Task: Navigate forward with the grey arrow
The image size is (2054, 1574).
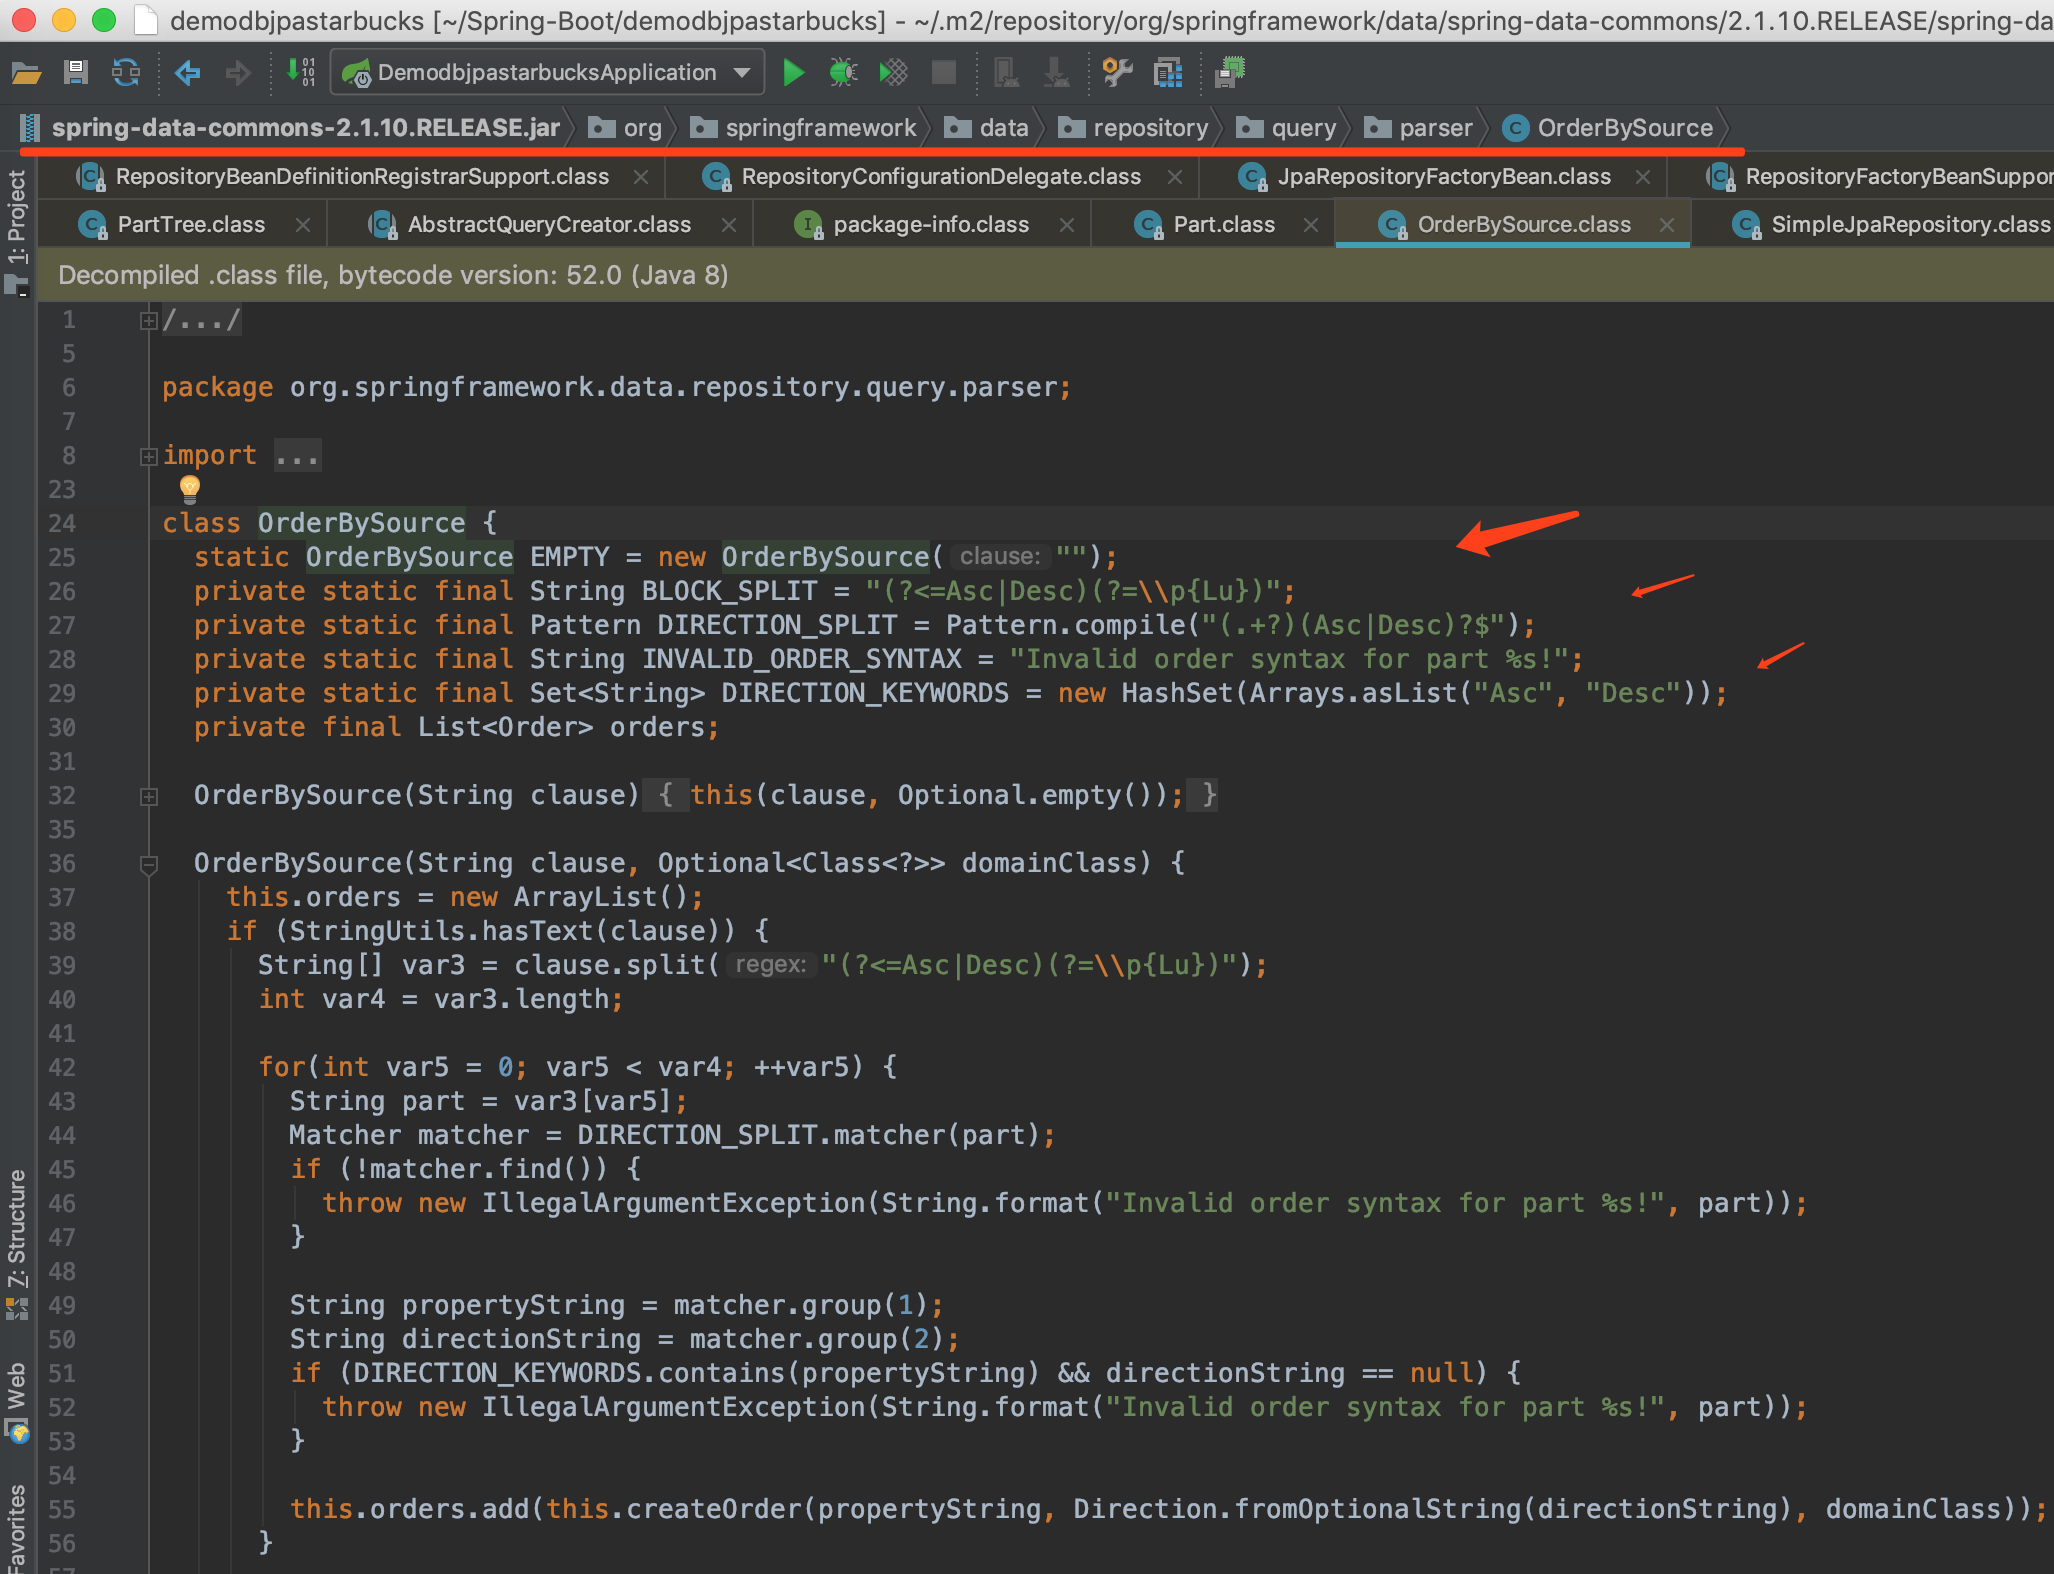Action: (x=237, y=72)
